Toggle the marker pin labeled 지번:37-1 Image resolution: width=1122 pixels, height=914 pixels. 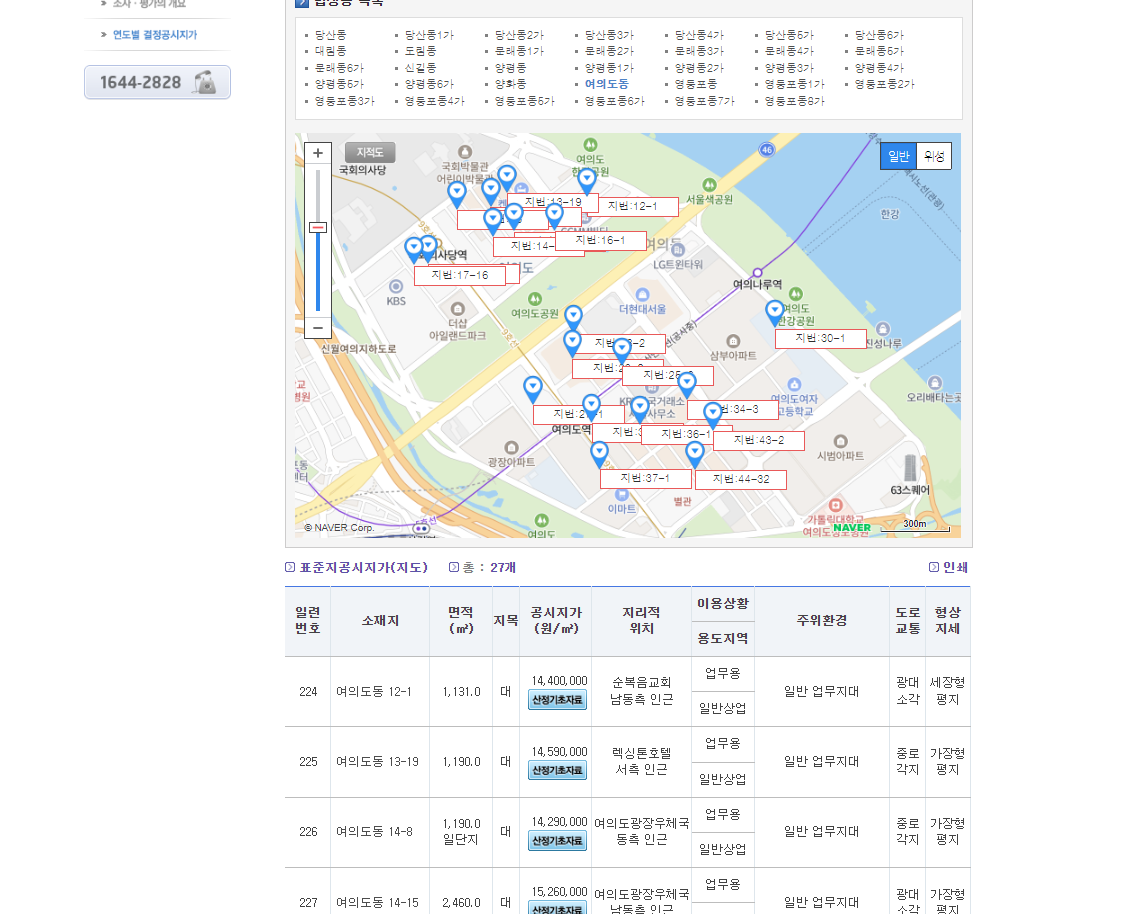point(599,452)
